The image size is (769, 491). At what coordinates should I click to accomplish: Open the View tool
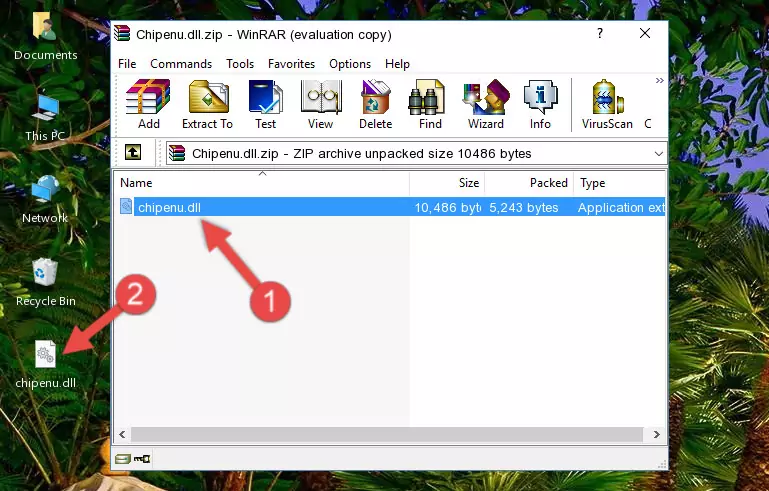tap(321, 104)
